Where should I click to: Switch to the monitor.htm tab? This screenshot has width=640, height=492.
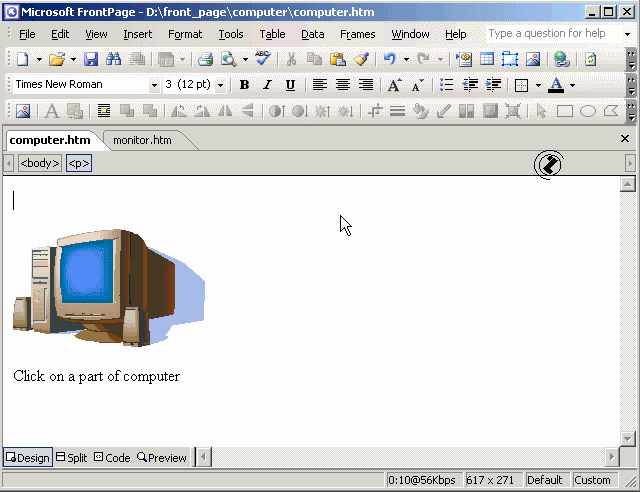pos(142,140)
